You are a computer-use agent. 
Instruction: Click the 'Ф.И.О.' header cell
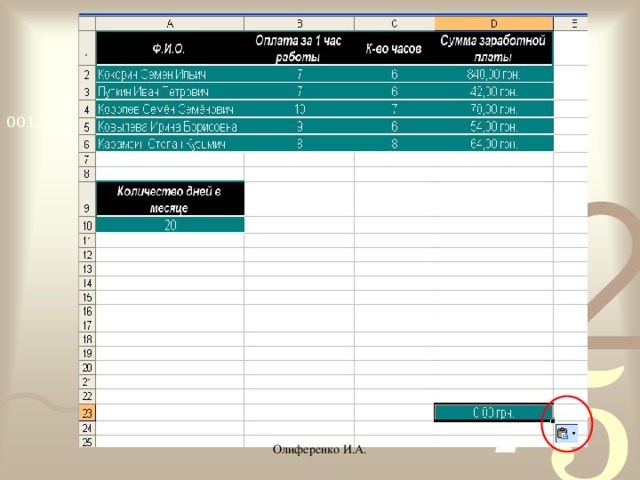coord(170,48)
